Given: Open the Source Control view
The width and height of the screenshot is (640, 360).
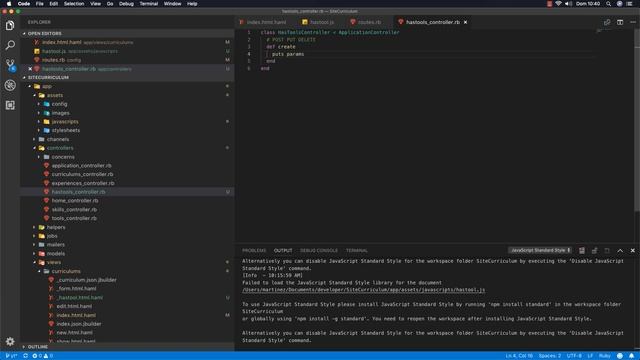Looking at the screenshot, I should coord(10,65).
